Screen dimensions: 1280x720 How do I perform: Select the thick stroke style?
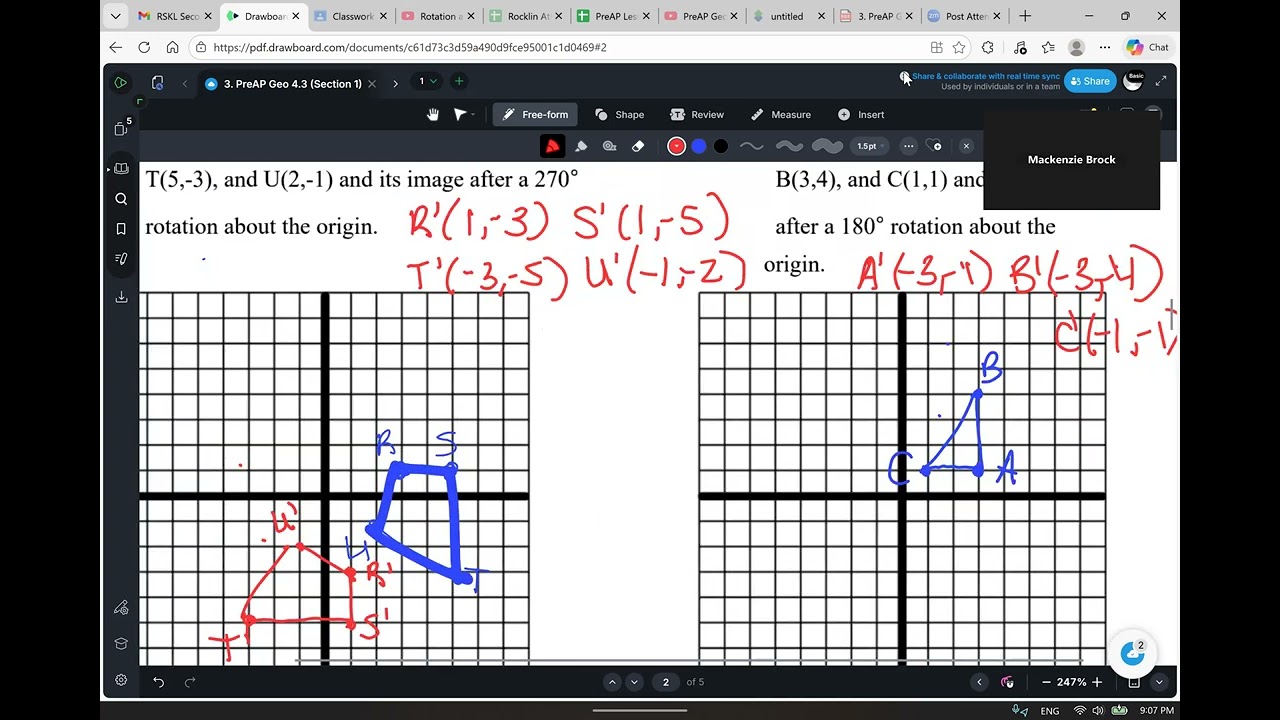pyautogui.click(x=827, y=146)
